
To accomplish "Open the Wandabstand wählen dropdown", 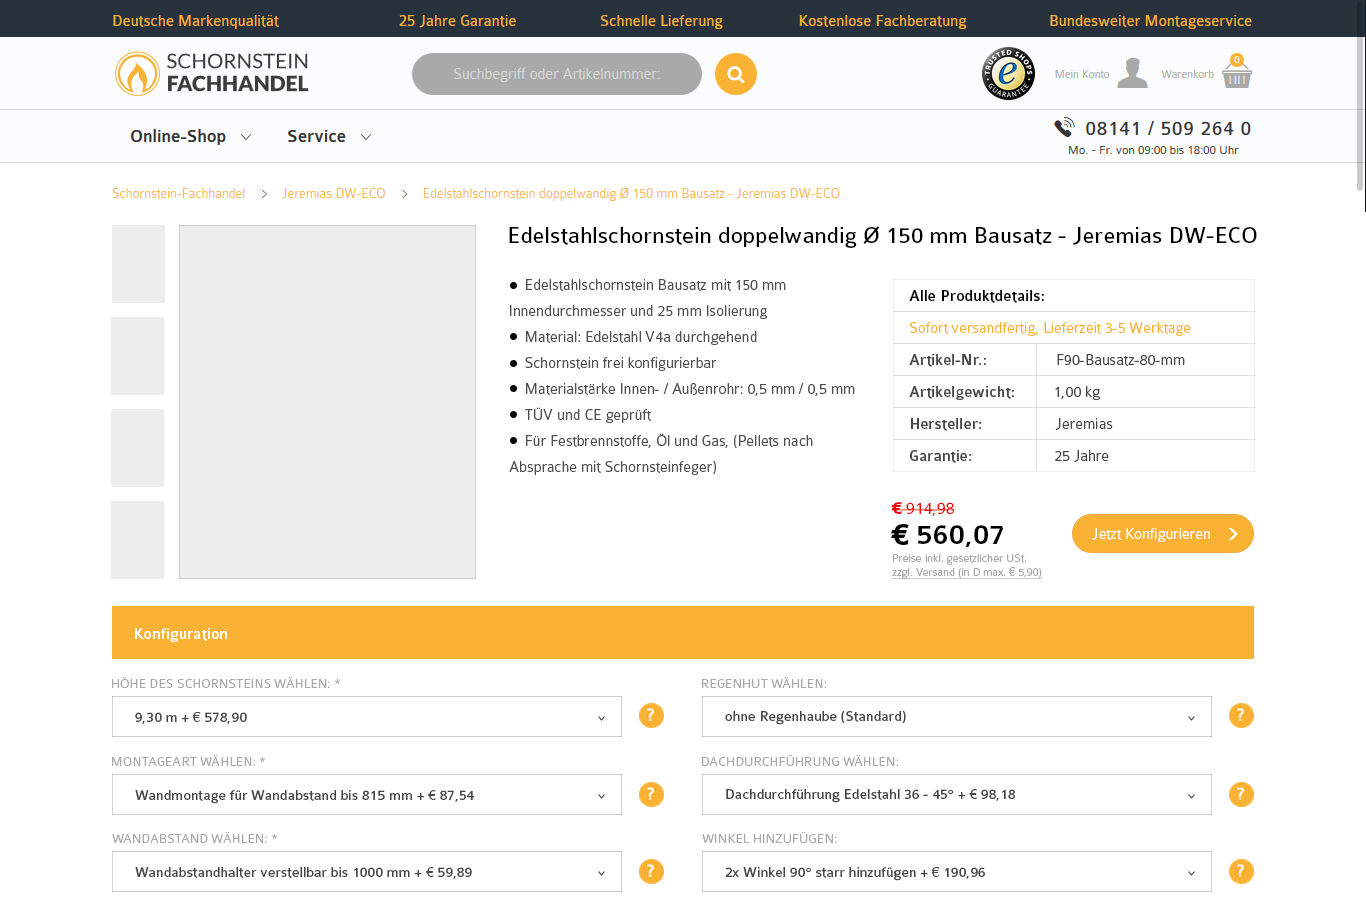I will pyautogui.click(x=367, y=872).
